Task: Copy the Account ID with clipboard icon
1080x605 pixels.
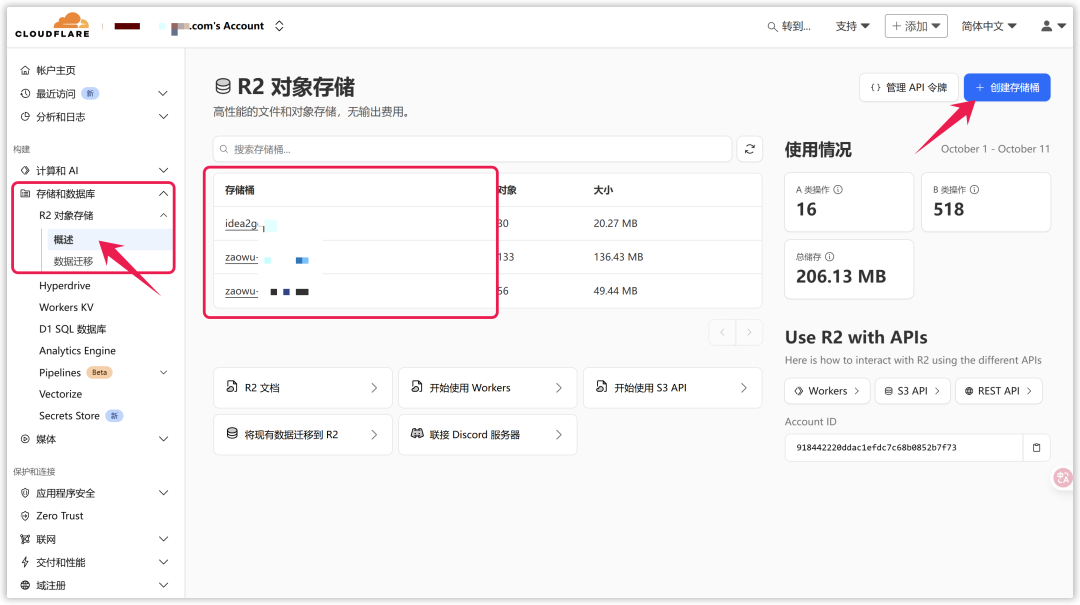Action: 1037,448
